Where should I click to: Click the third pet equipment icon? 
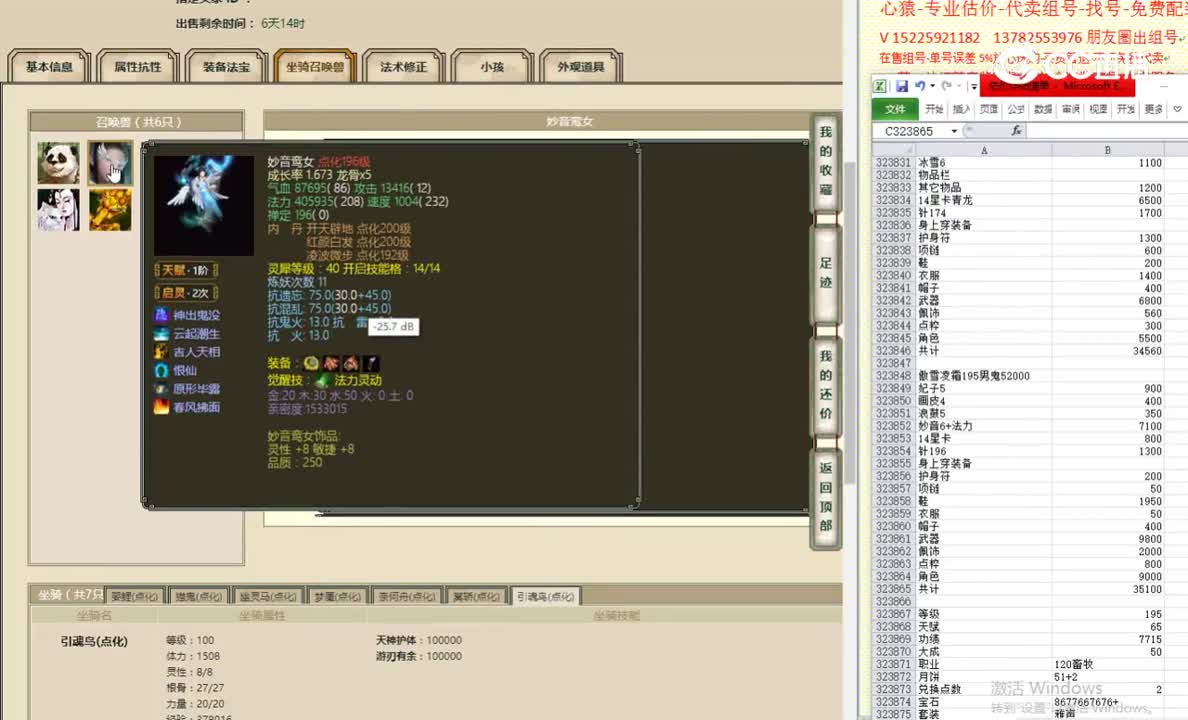click(x=351, y=364)
